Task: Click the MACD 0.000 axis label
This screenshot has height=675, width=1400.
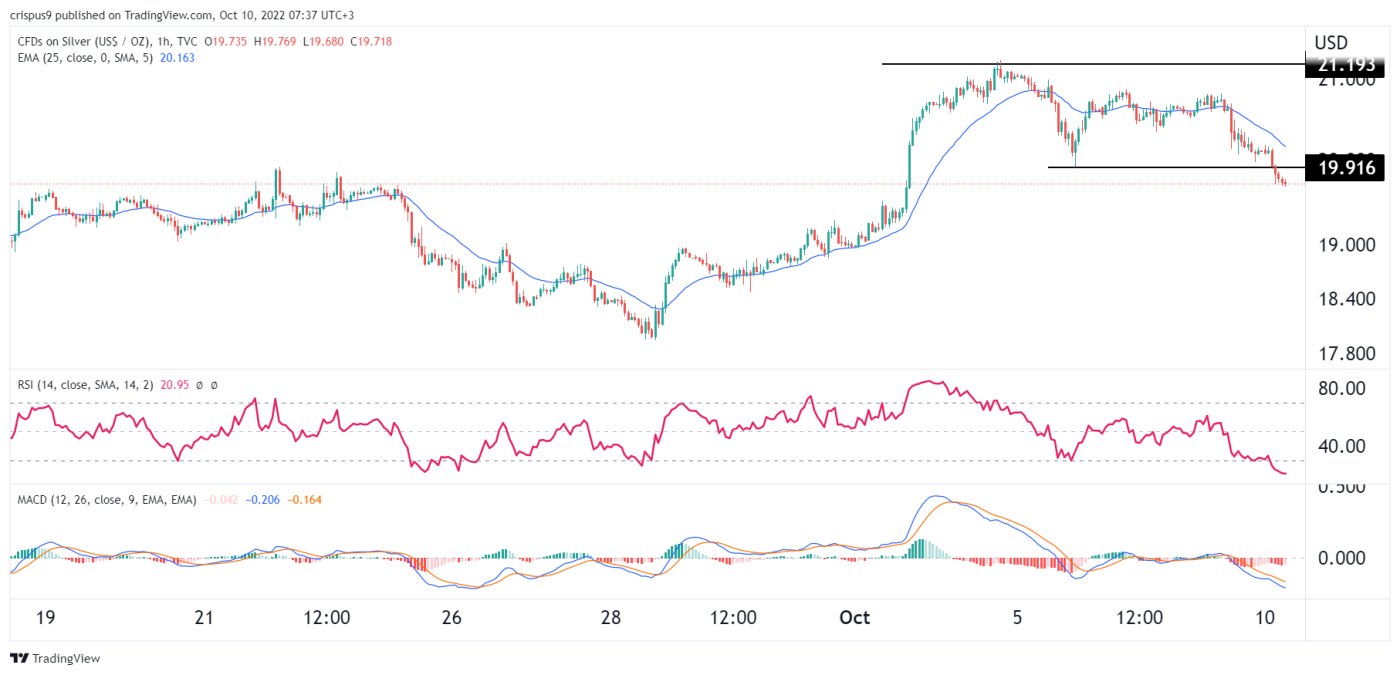Action: [1340, 558]
